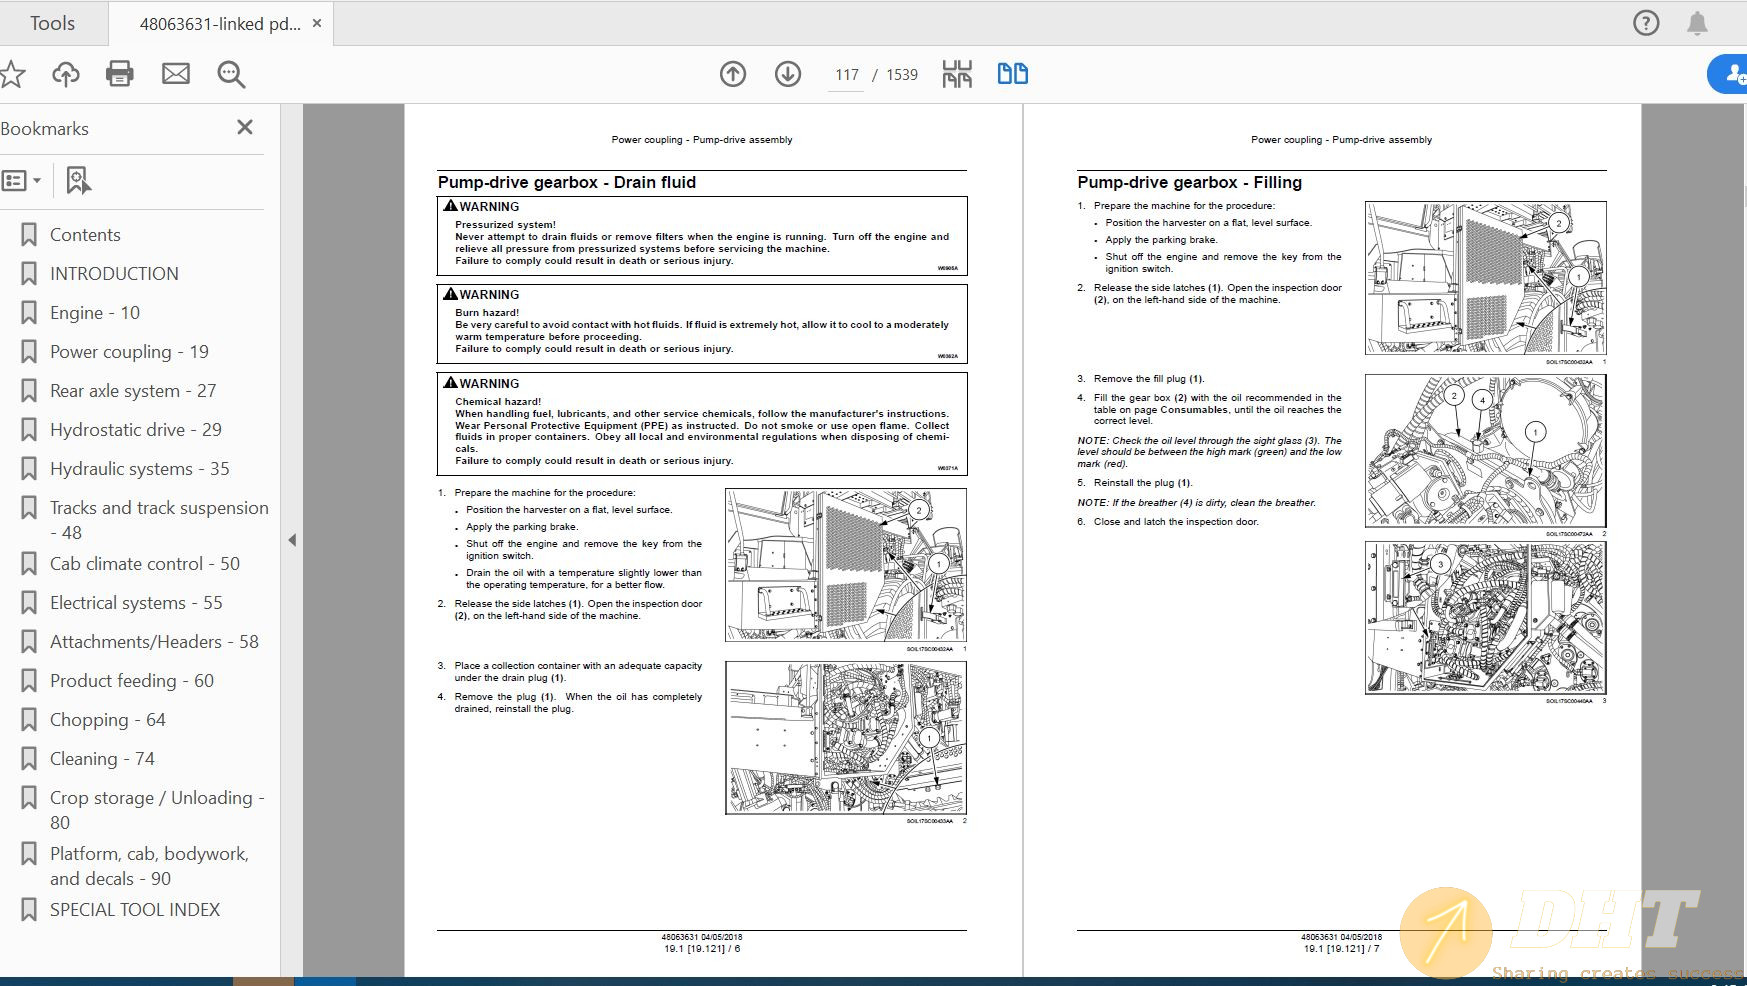
Task: Select the 48063631-linked pdf document tab
Action: click(219, 24)
